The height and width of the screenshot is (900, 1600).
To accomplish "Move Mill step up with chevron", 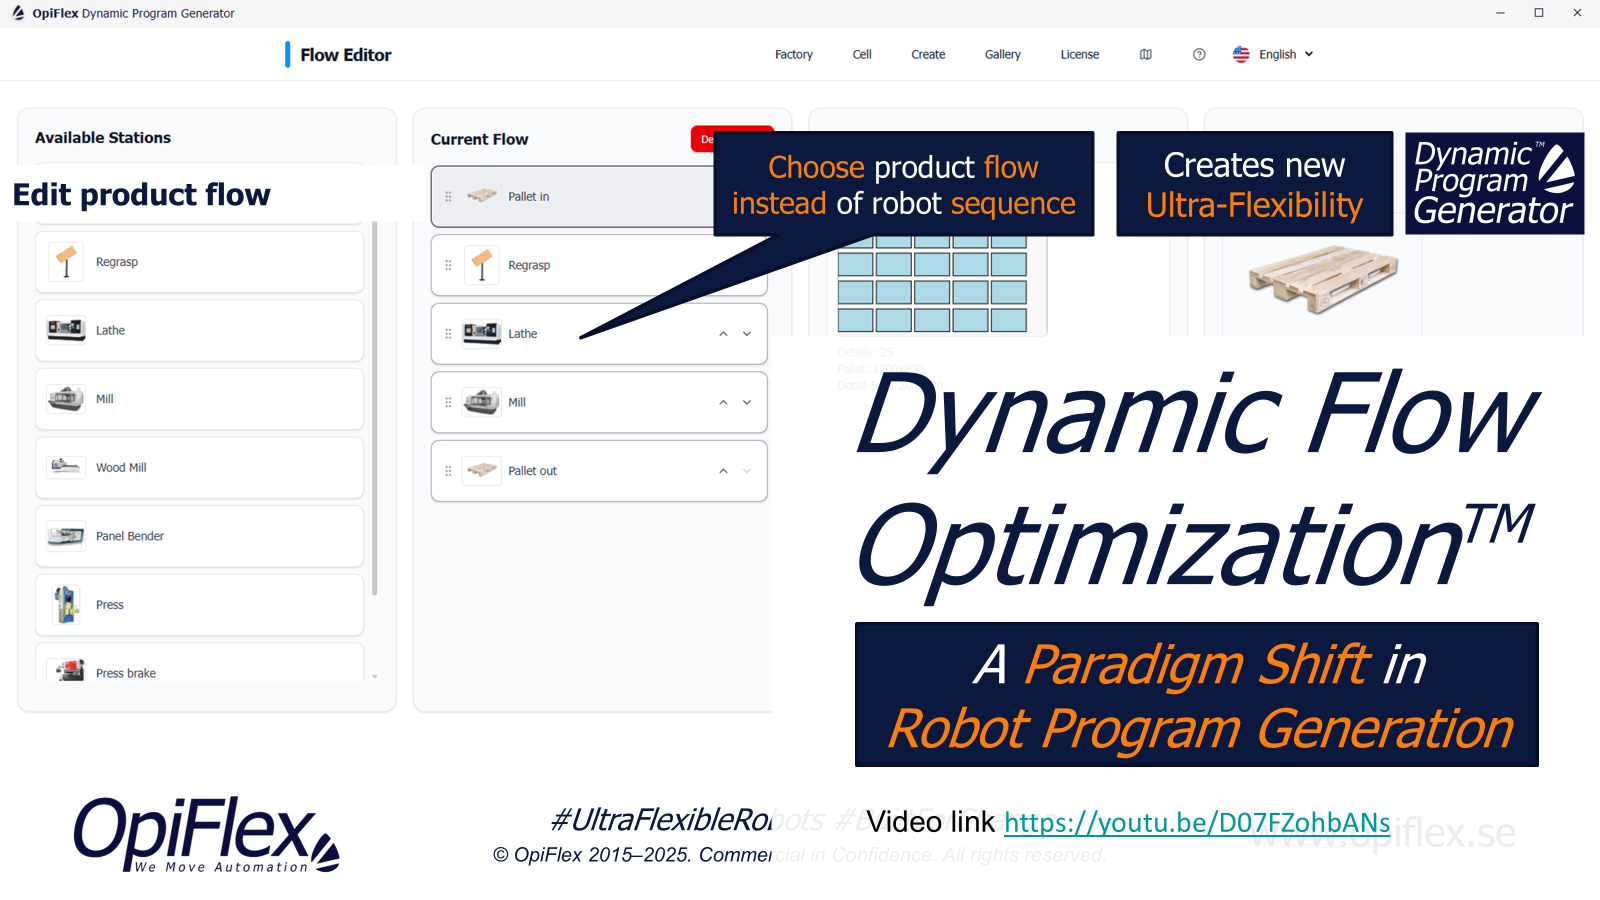I will click(x=723, y=402).
